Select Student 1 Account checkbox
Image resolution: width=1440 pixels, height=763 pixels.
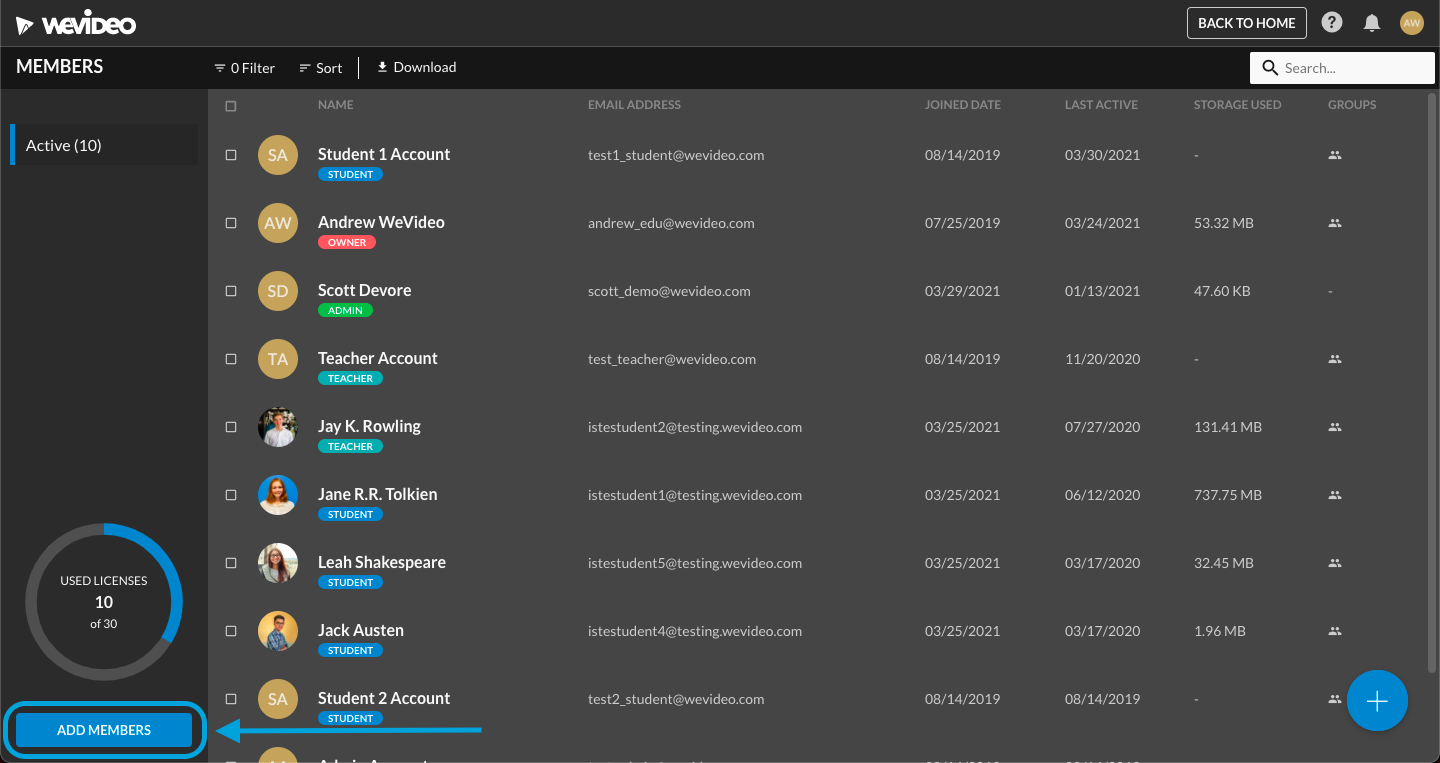pyautogui.click(x=231, y=155)
